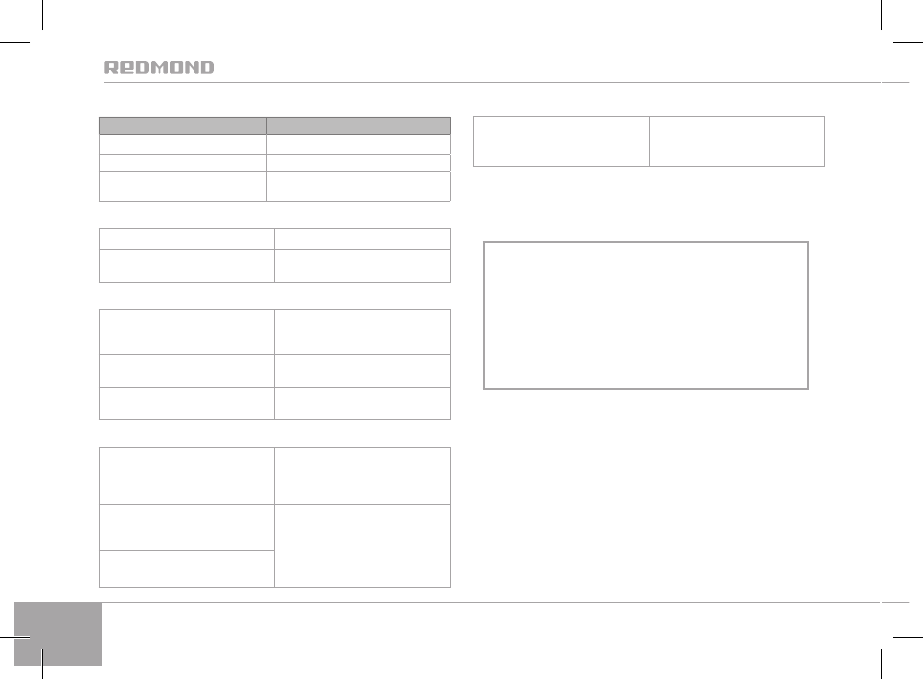Select the left cell of the right-column single-row table

tap(560, 141)
